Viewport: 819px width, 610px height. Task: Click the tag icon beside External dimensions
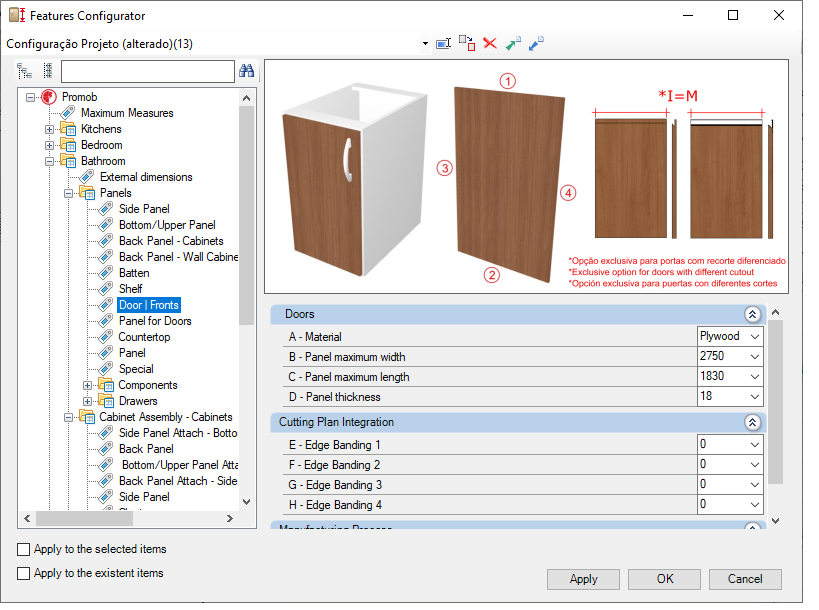click(x=87, y=177)
